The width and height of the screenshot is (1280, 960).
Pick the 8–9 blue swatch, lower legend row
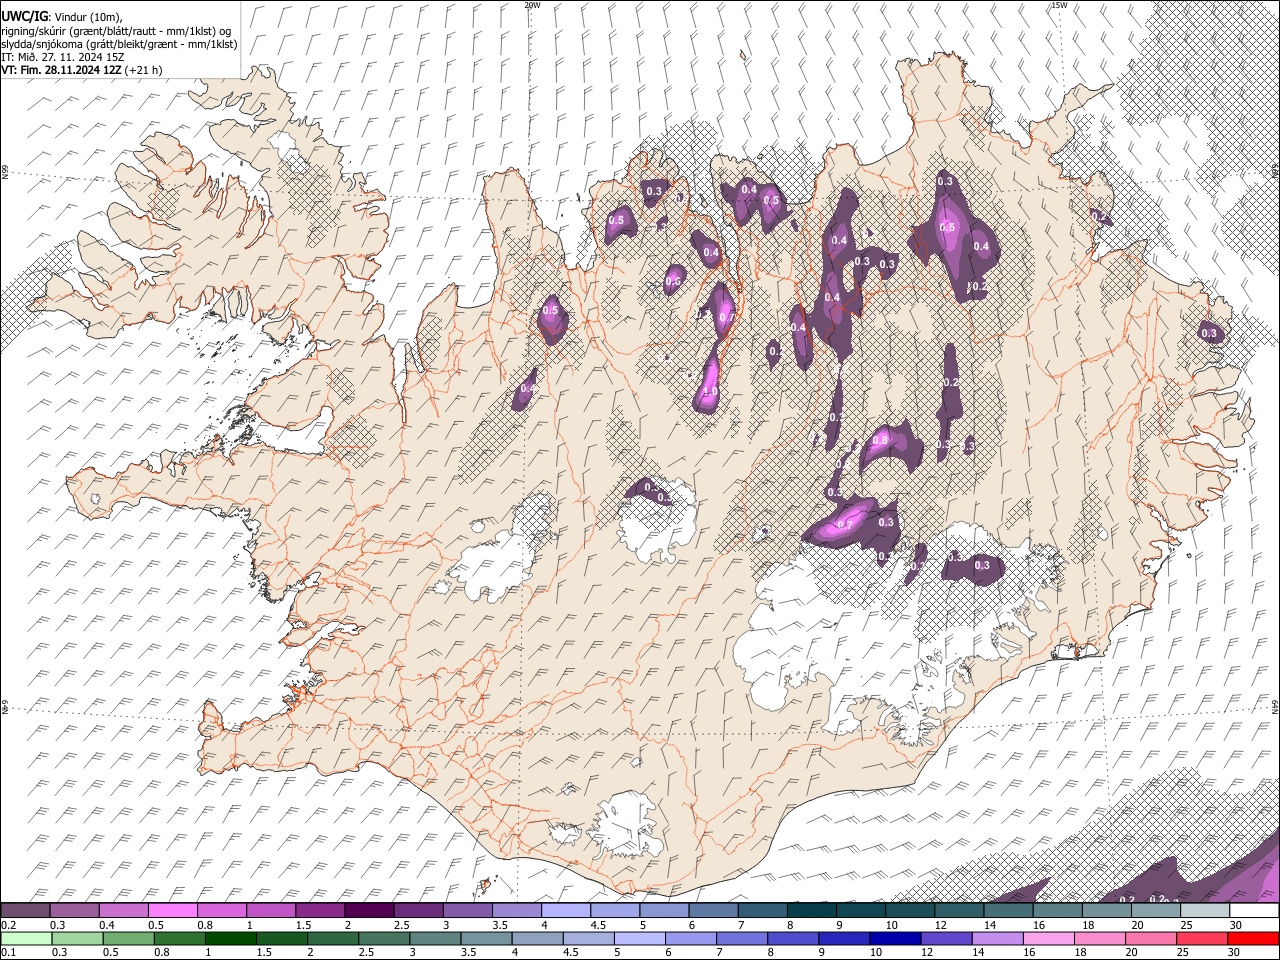(x=792, y=938)
